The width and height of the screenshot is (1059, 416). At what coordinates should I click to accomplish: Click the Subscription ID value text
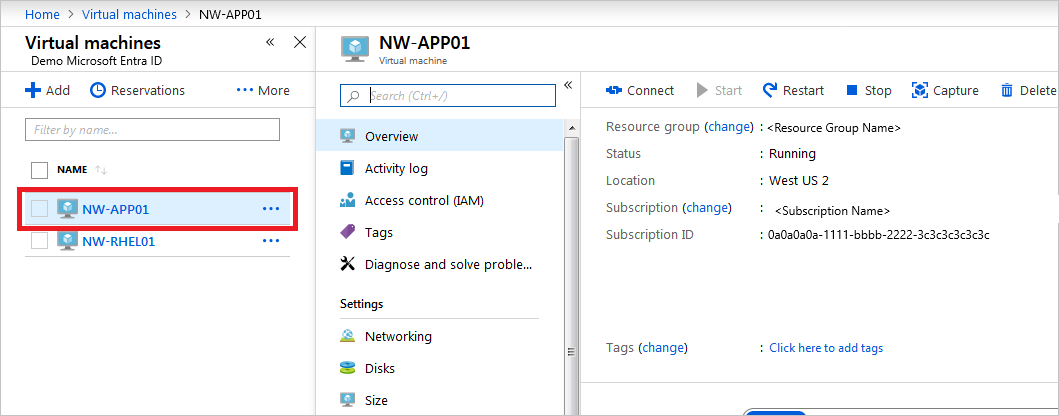(x=879, y=235)
